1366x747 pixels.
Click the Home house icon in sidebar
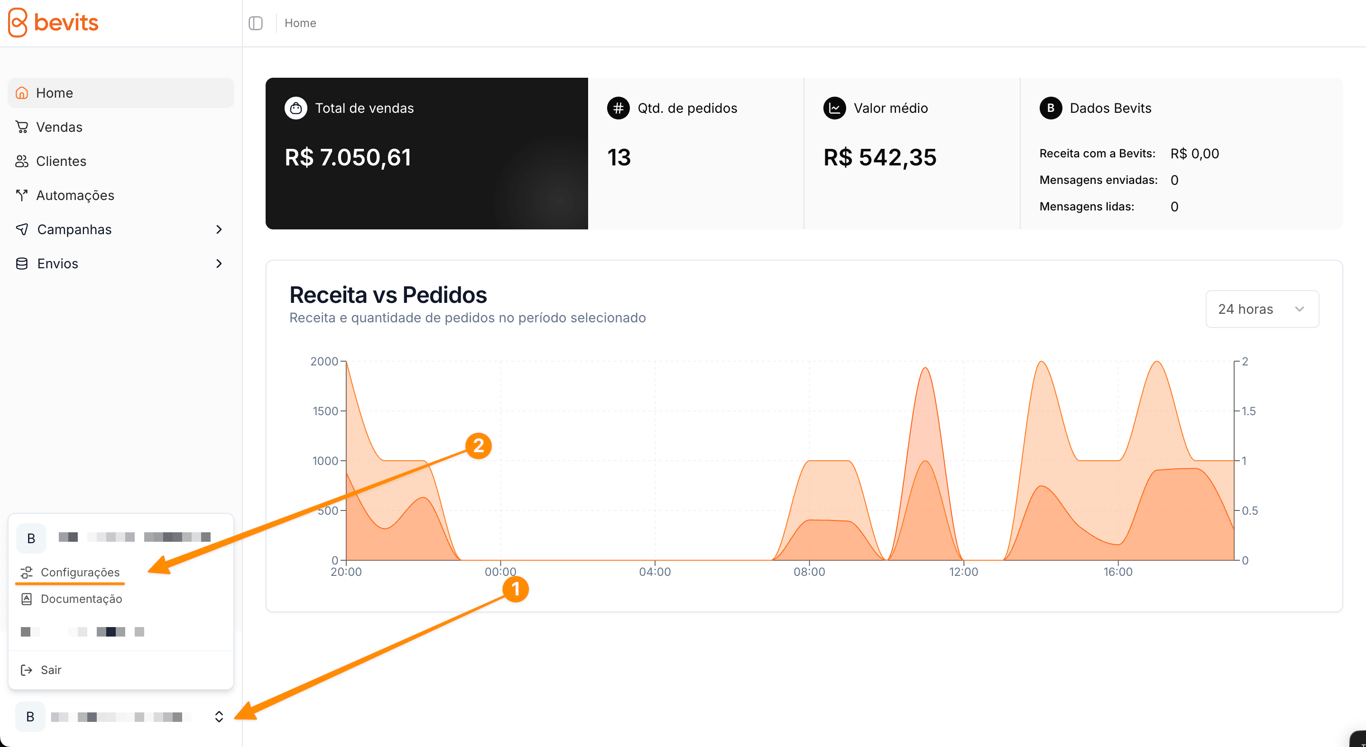(x=22, y=93)
